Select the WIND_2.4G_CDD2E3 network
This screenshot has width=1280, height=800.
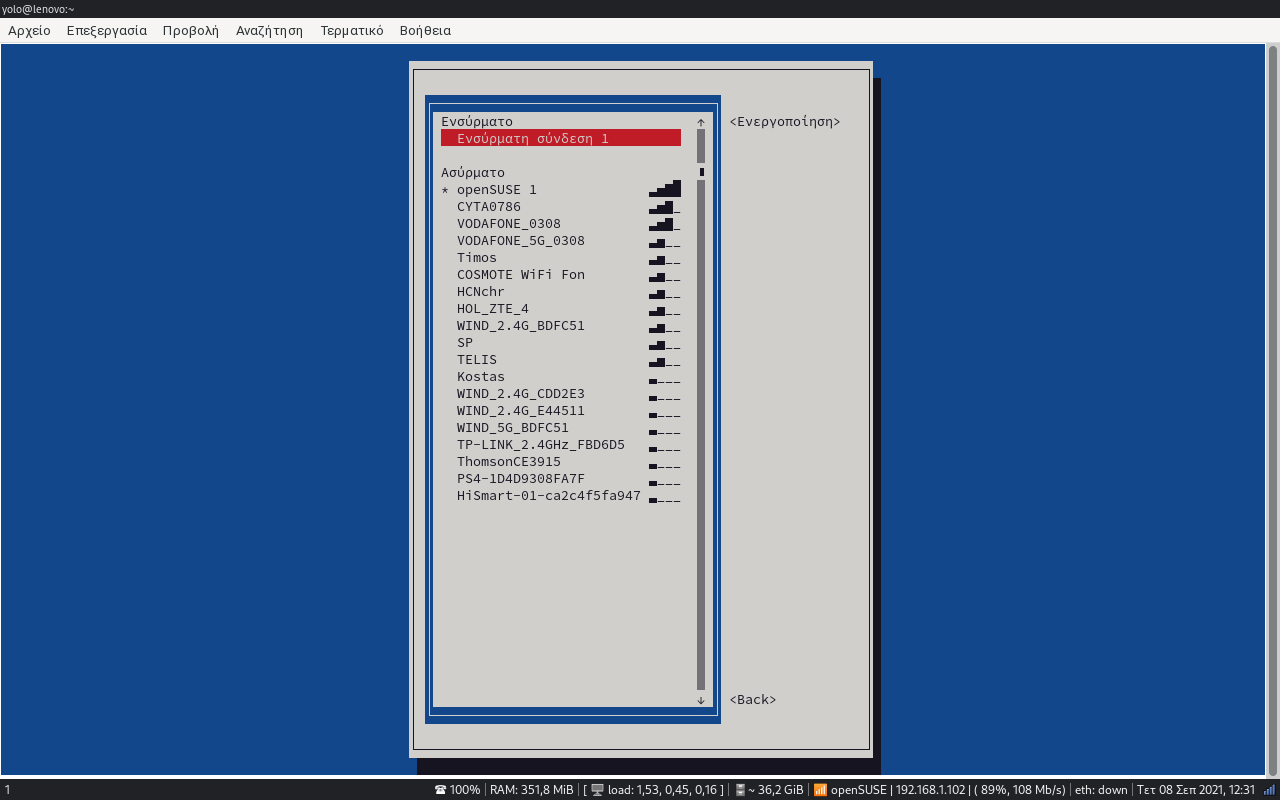tap(561, 393)
